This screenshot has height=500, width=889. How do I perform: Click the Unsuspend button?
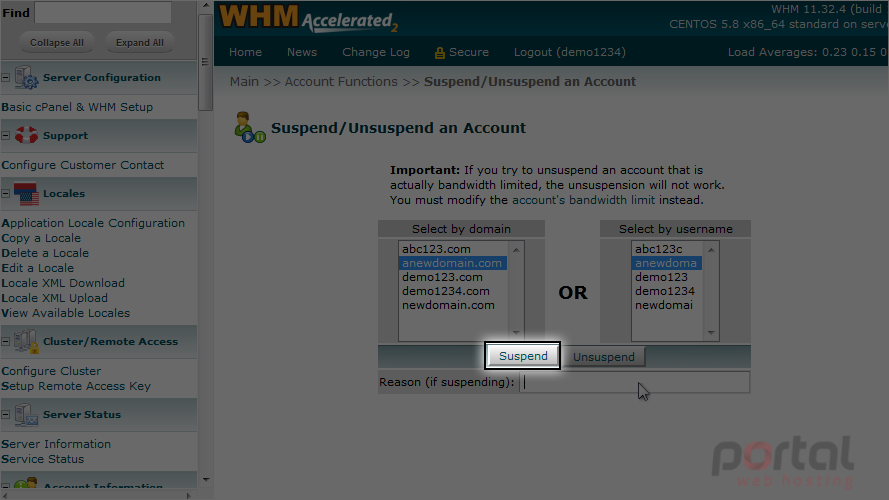[604, 357]
